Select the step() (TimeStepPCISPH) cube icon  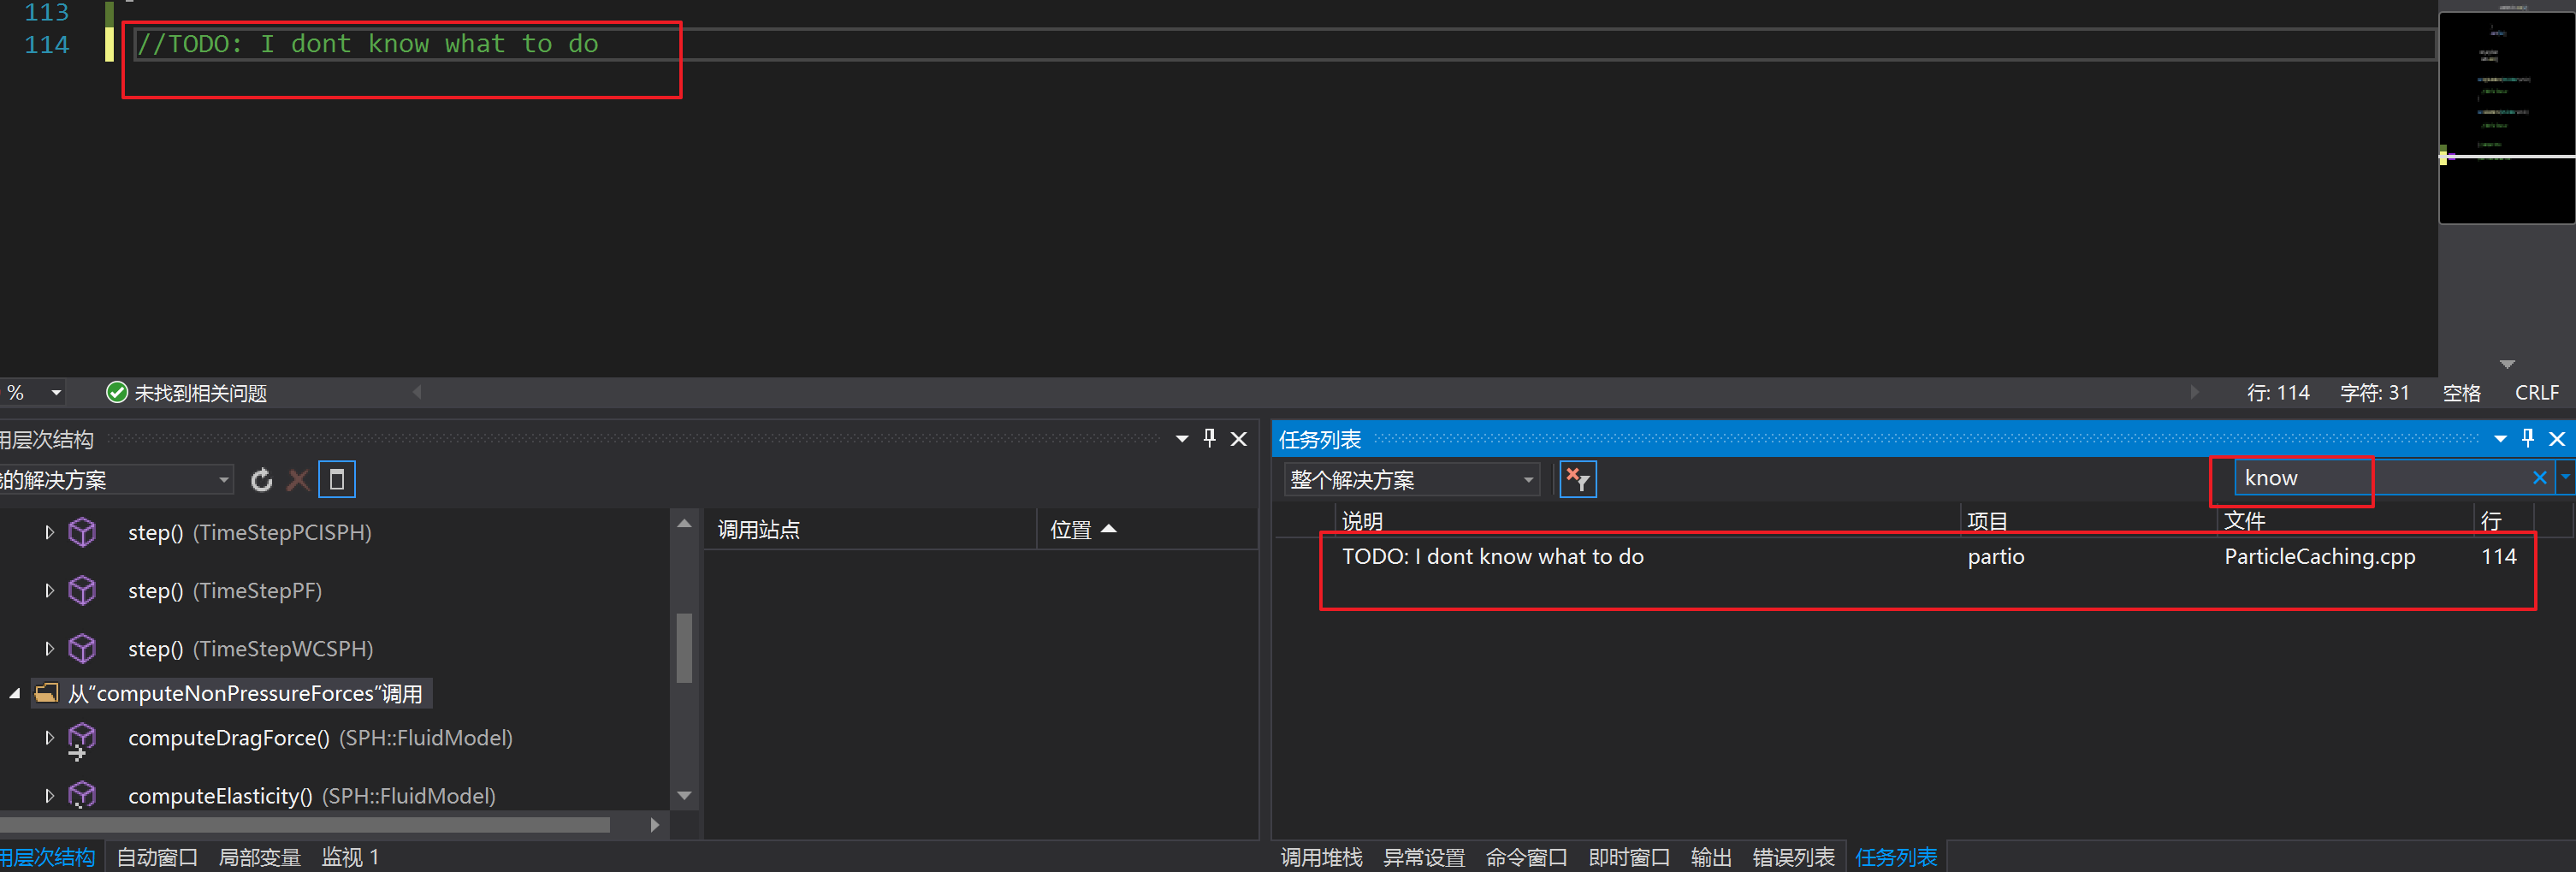(82, 532)
